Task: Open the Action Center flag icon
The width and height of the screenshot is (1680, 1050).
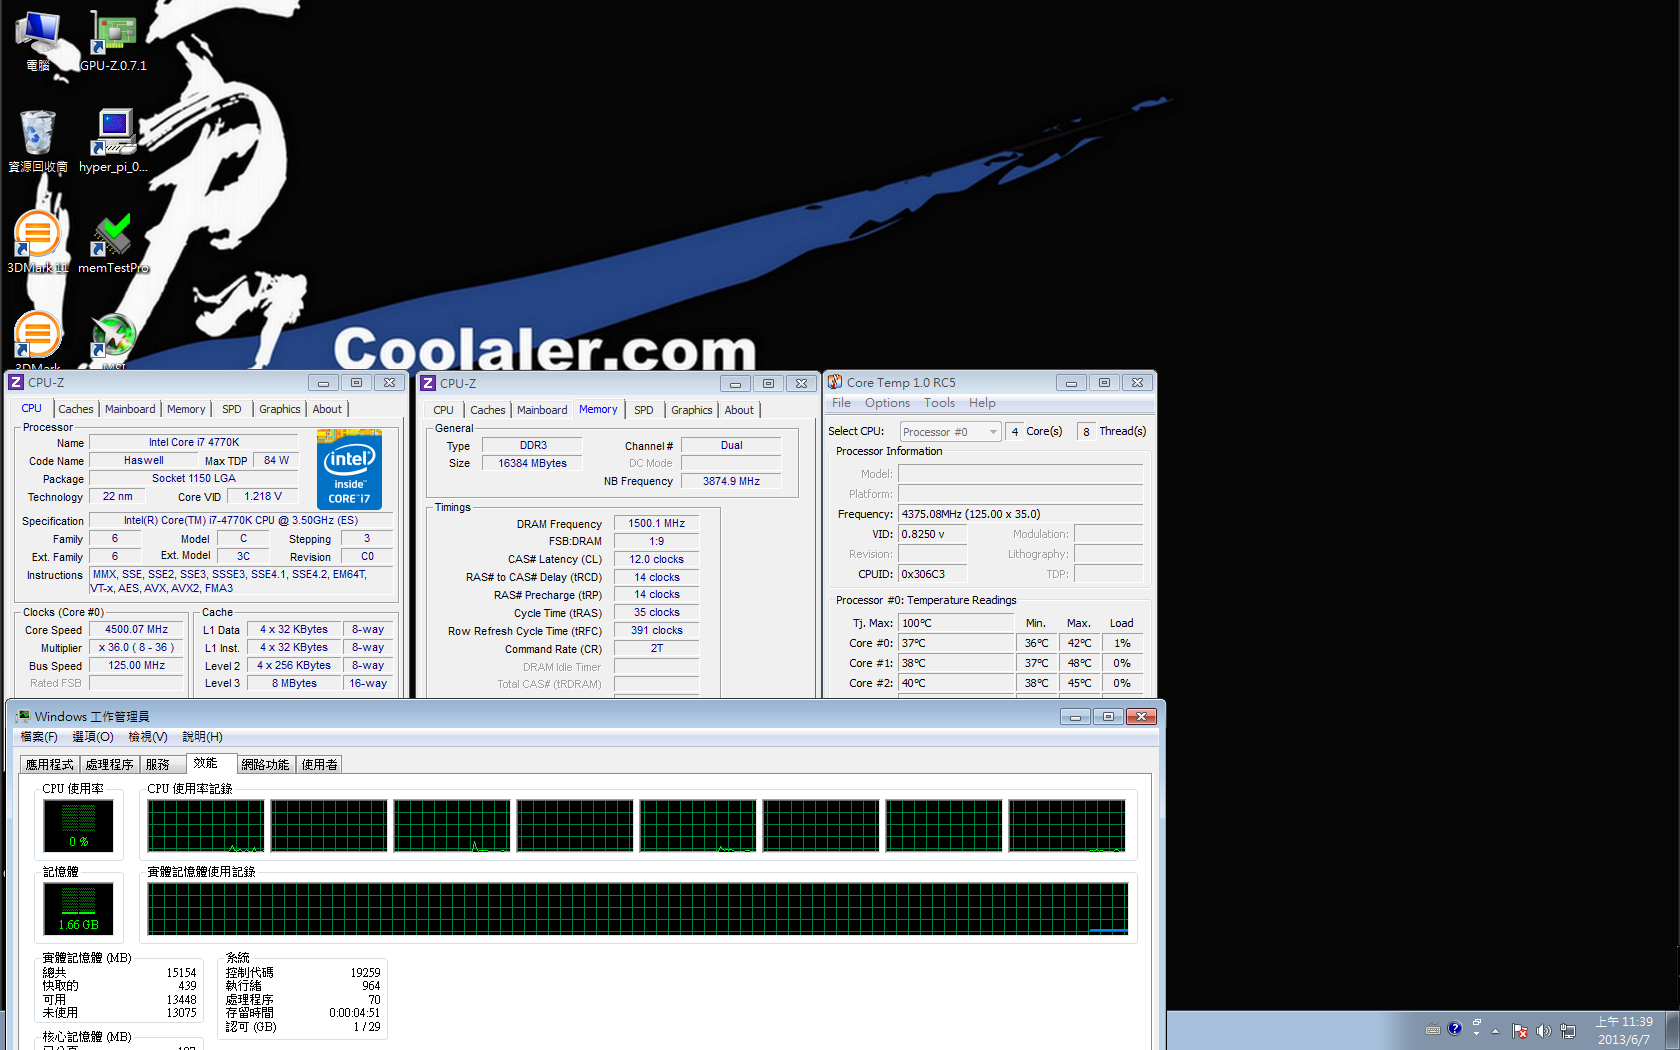Action: (1520, 1031)
